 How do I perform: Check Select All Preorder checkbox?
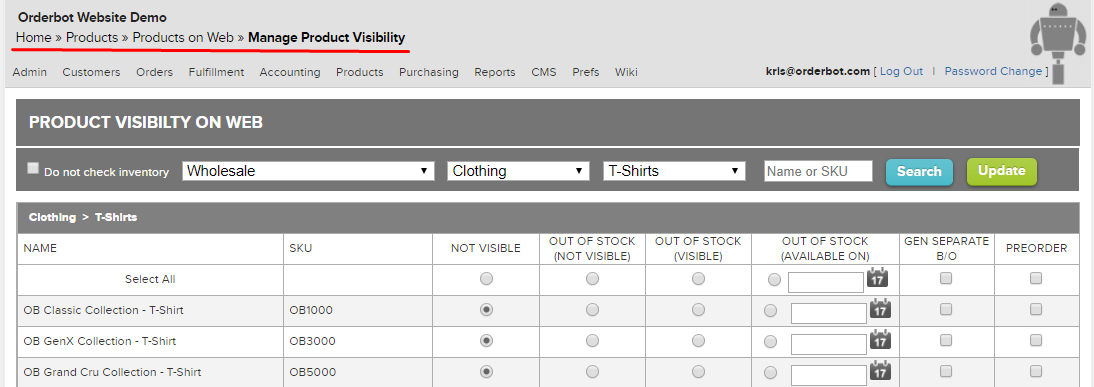point(1036,278)
